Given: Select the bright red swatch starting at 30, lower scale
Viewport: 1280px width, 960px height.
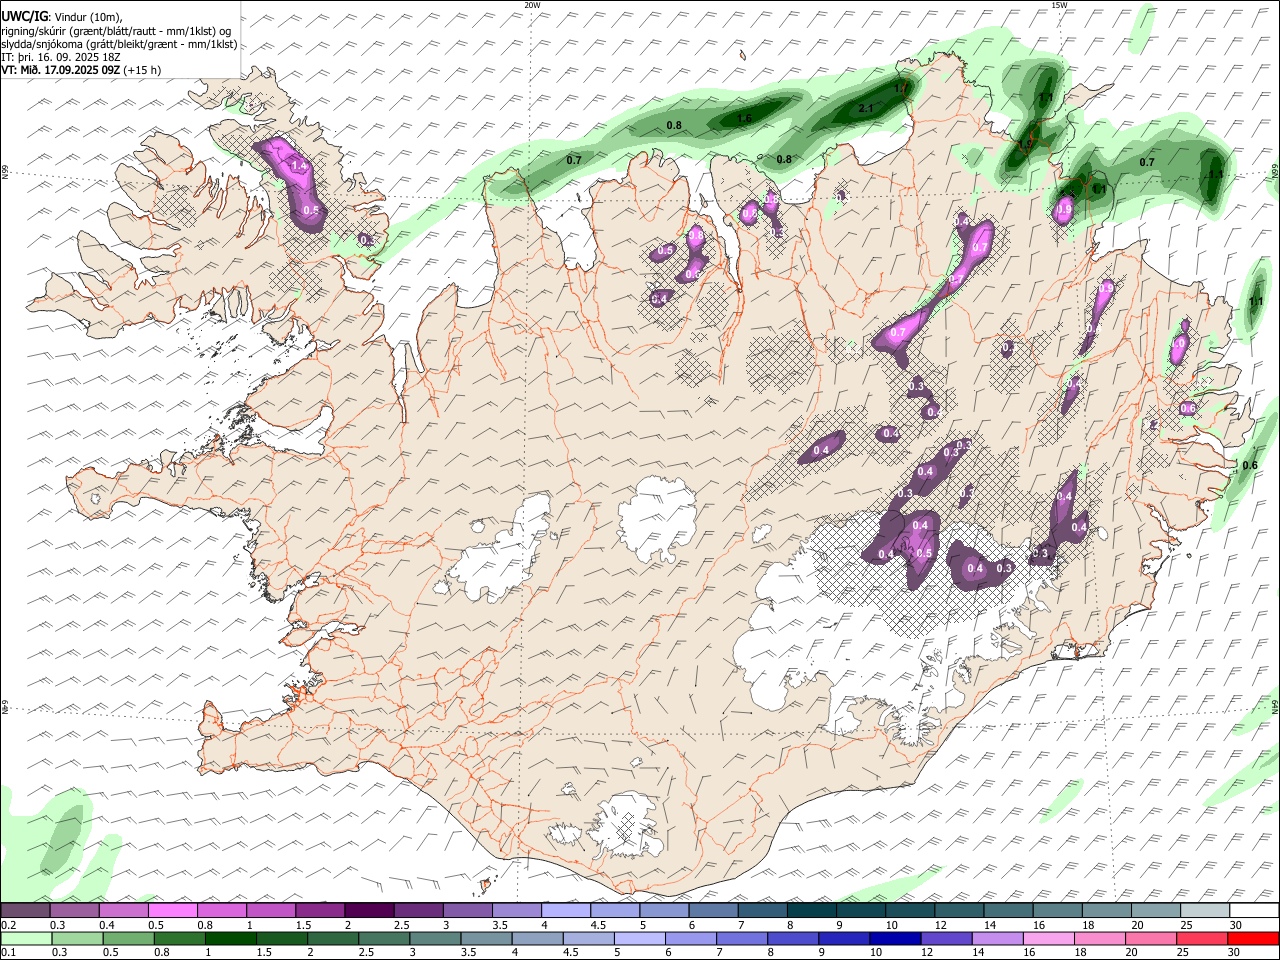Looking at the screenshot, I should (1253, 939).
